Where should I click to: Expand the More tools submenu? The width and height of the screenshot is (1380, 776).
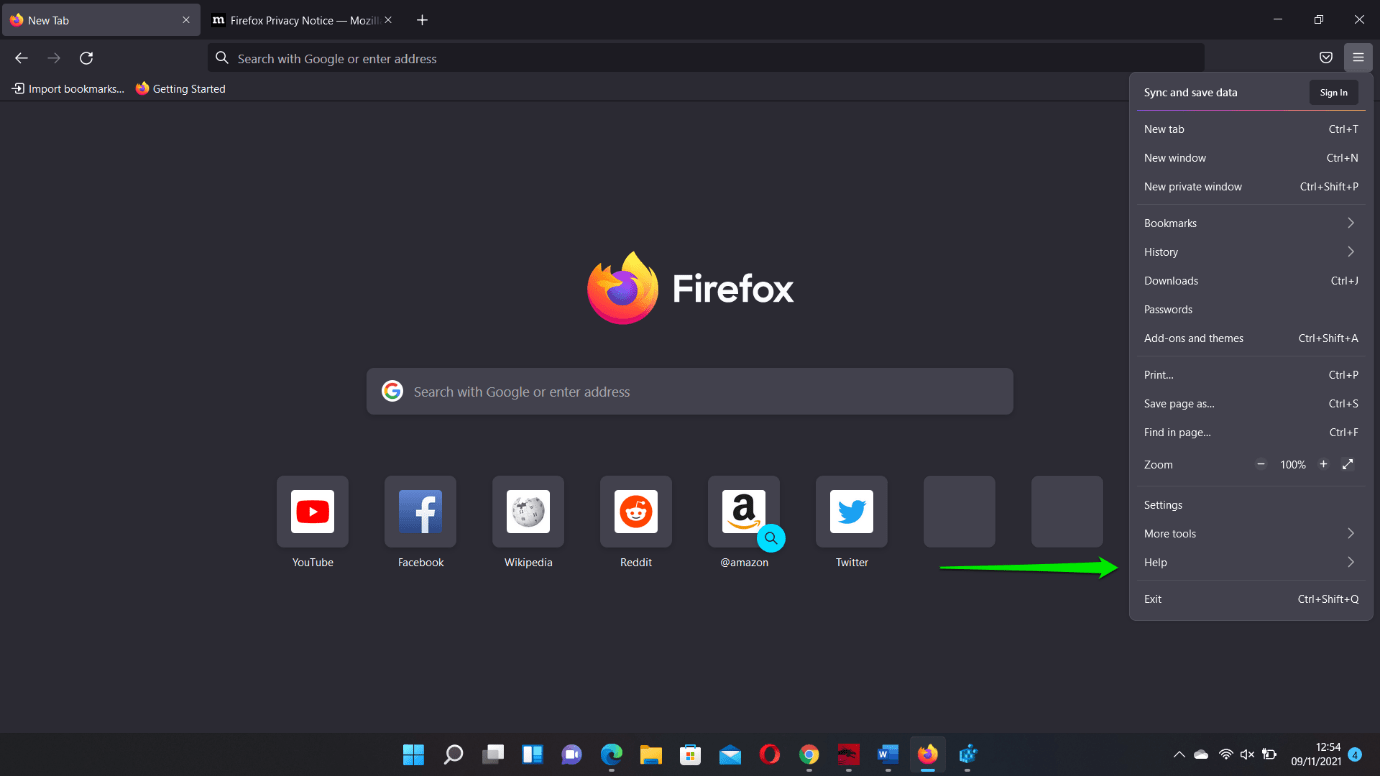tap(1250, 534)
